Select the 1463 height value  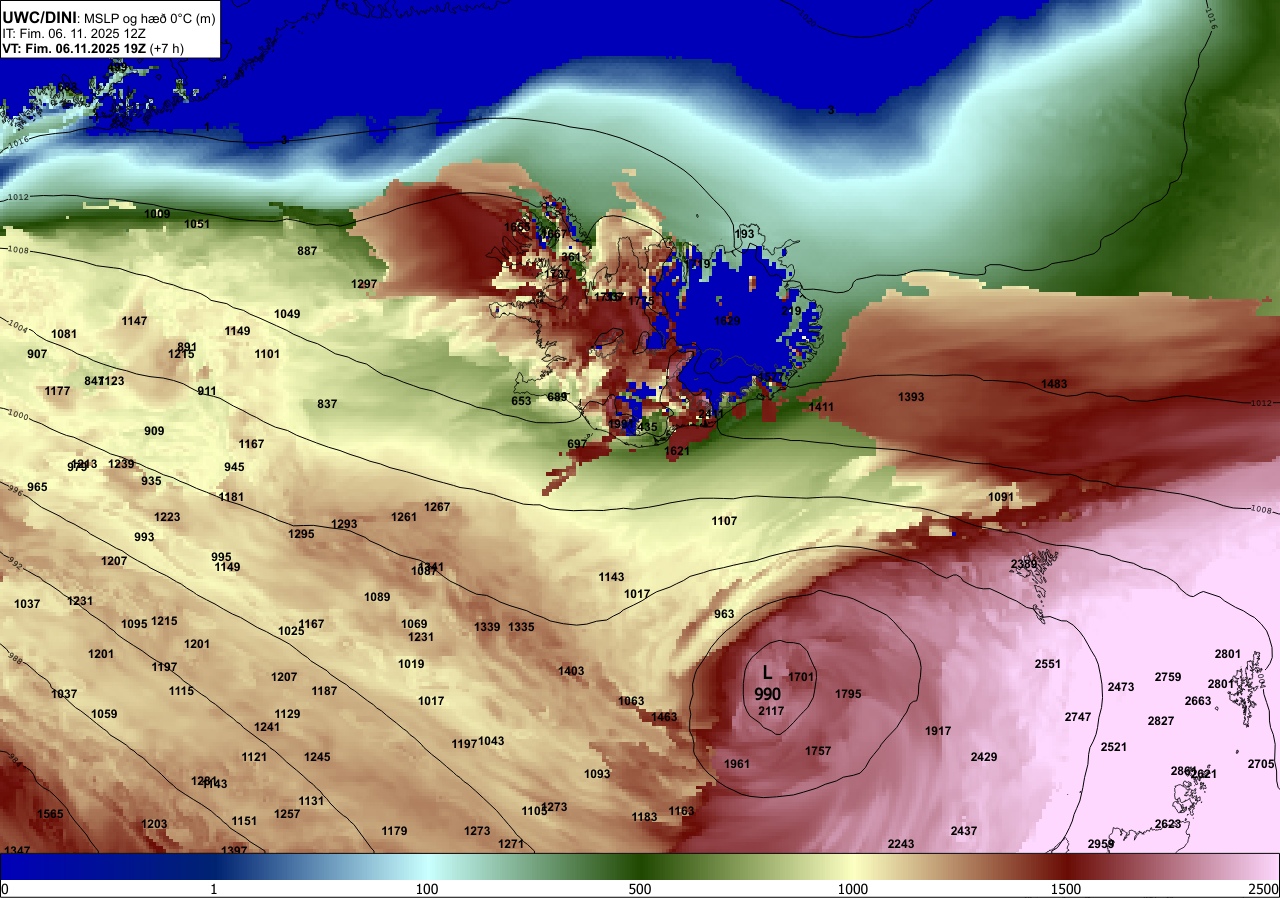[664, 717]
